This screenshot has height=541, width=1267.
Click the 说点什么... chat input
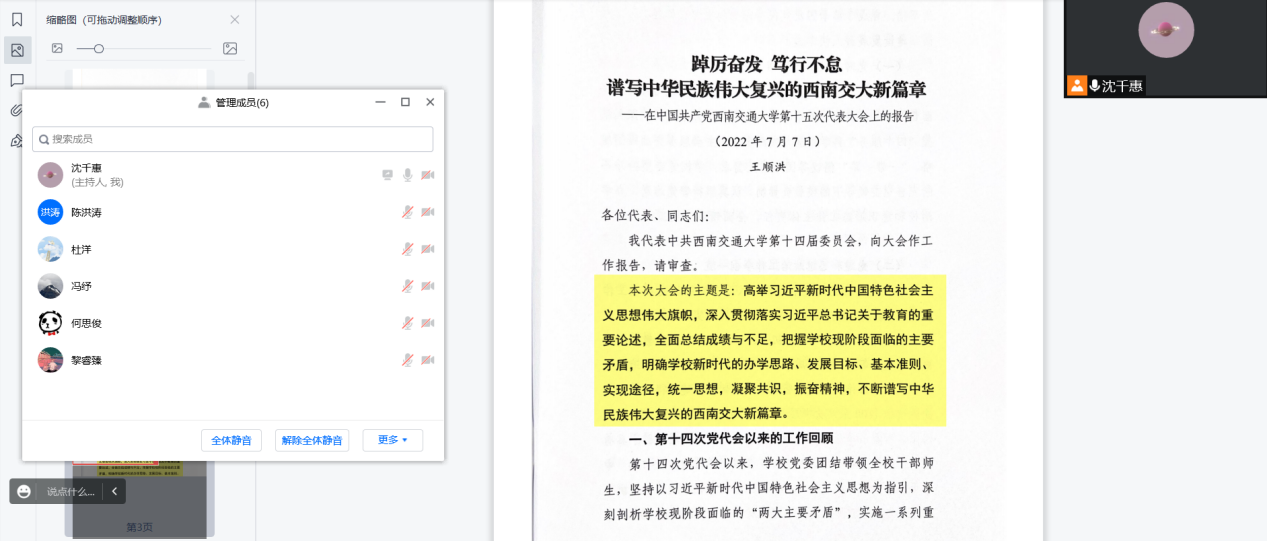[x=71, y=491]
